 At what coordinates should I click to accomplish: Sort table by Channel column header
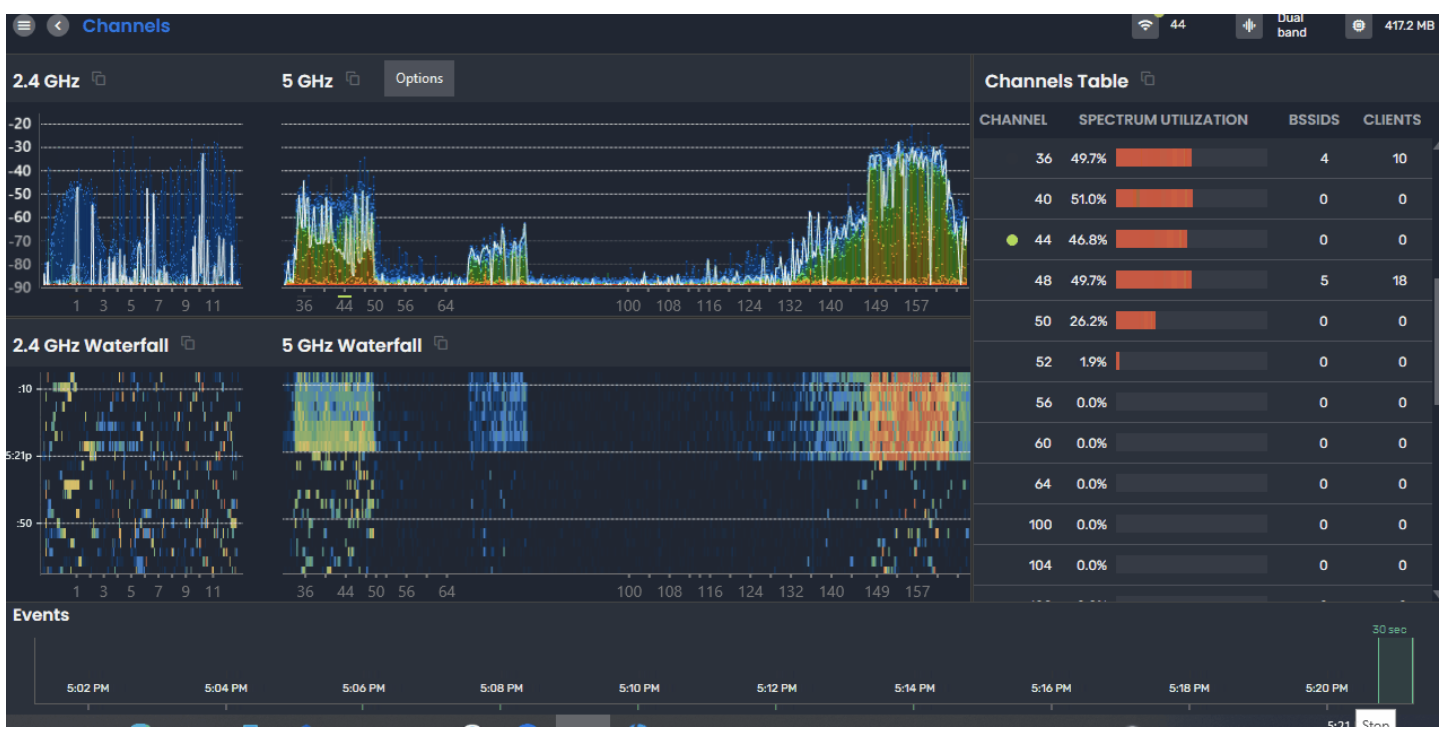[1013, 120]
